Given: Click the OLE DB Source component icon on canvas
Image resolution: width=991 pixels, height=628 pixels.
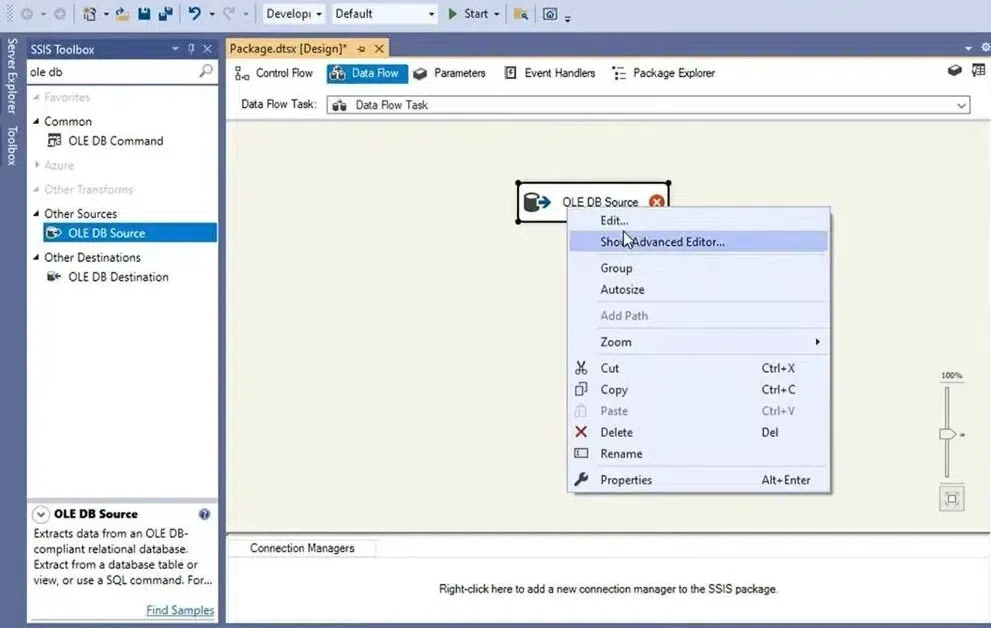Looking at the screenshot, I should point(537,202).
